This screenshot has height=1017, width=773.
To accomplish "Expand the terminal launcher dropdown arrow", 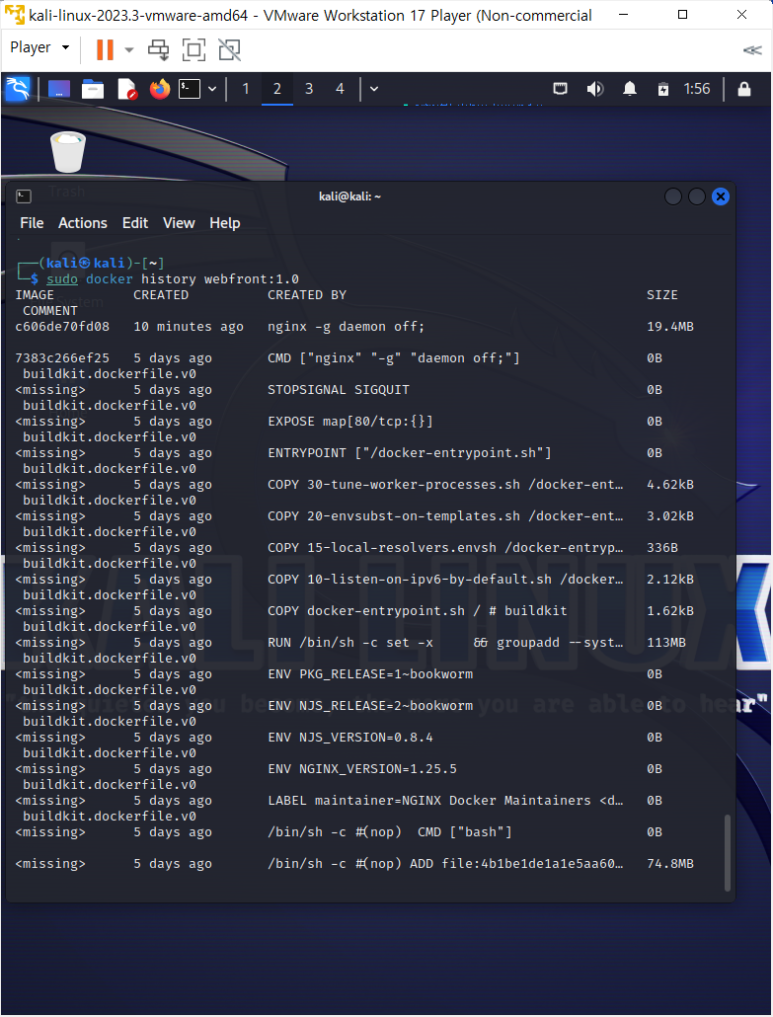I will click(x=212, y=89).
